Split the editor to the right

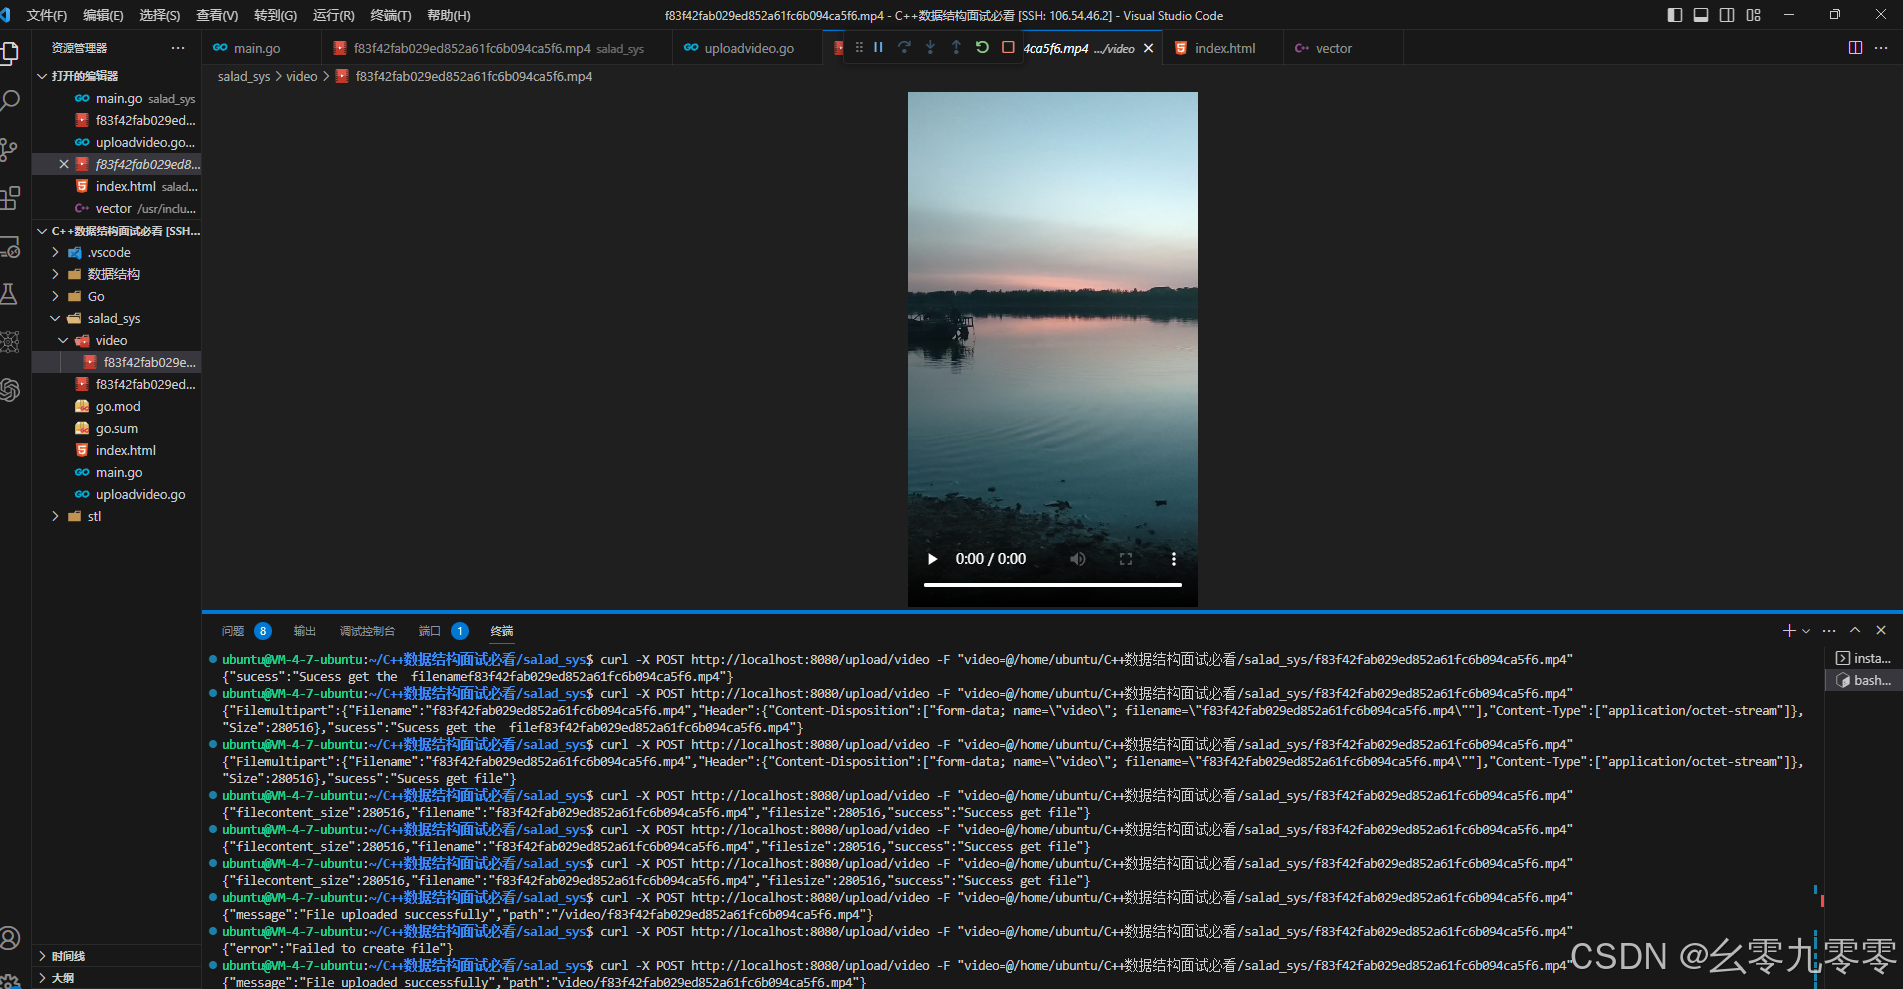[1855, 47]
